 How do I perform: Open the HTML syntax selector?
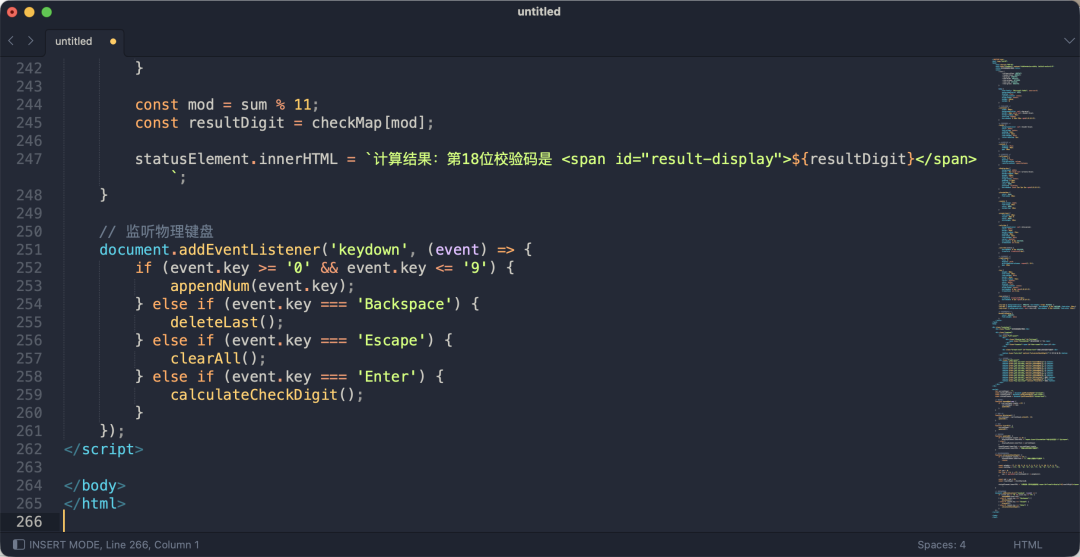1027,545
